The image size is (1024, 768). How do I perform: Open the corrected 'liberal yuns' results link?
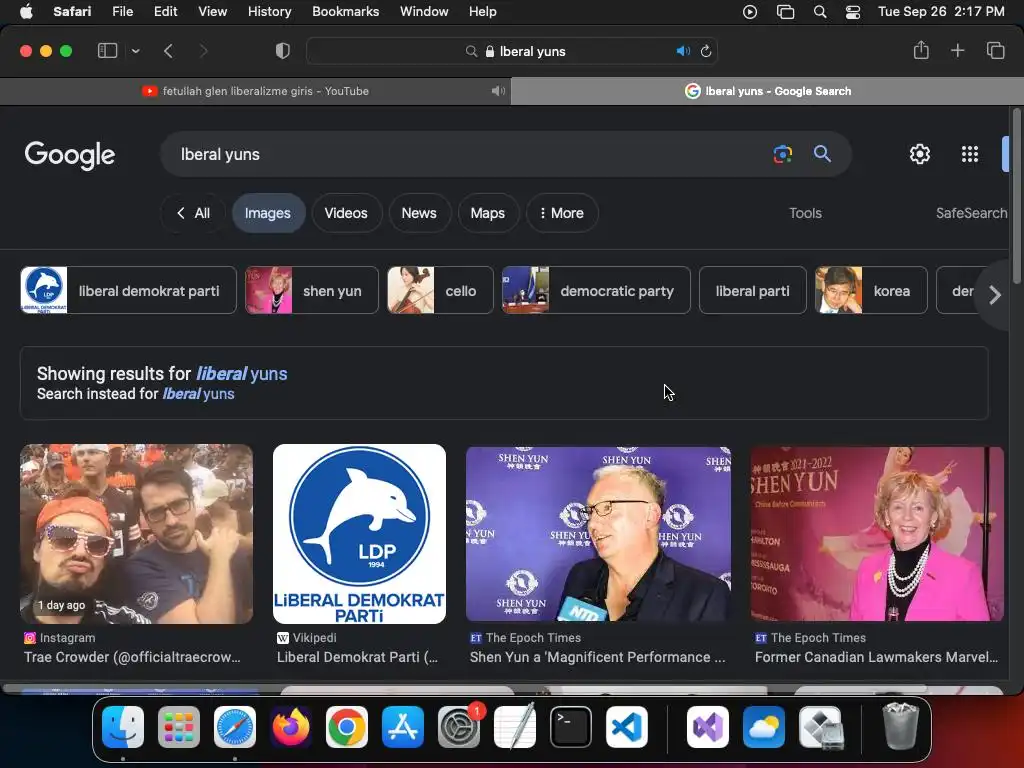(x=242, y=374)
